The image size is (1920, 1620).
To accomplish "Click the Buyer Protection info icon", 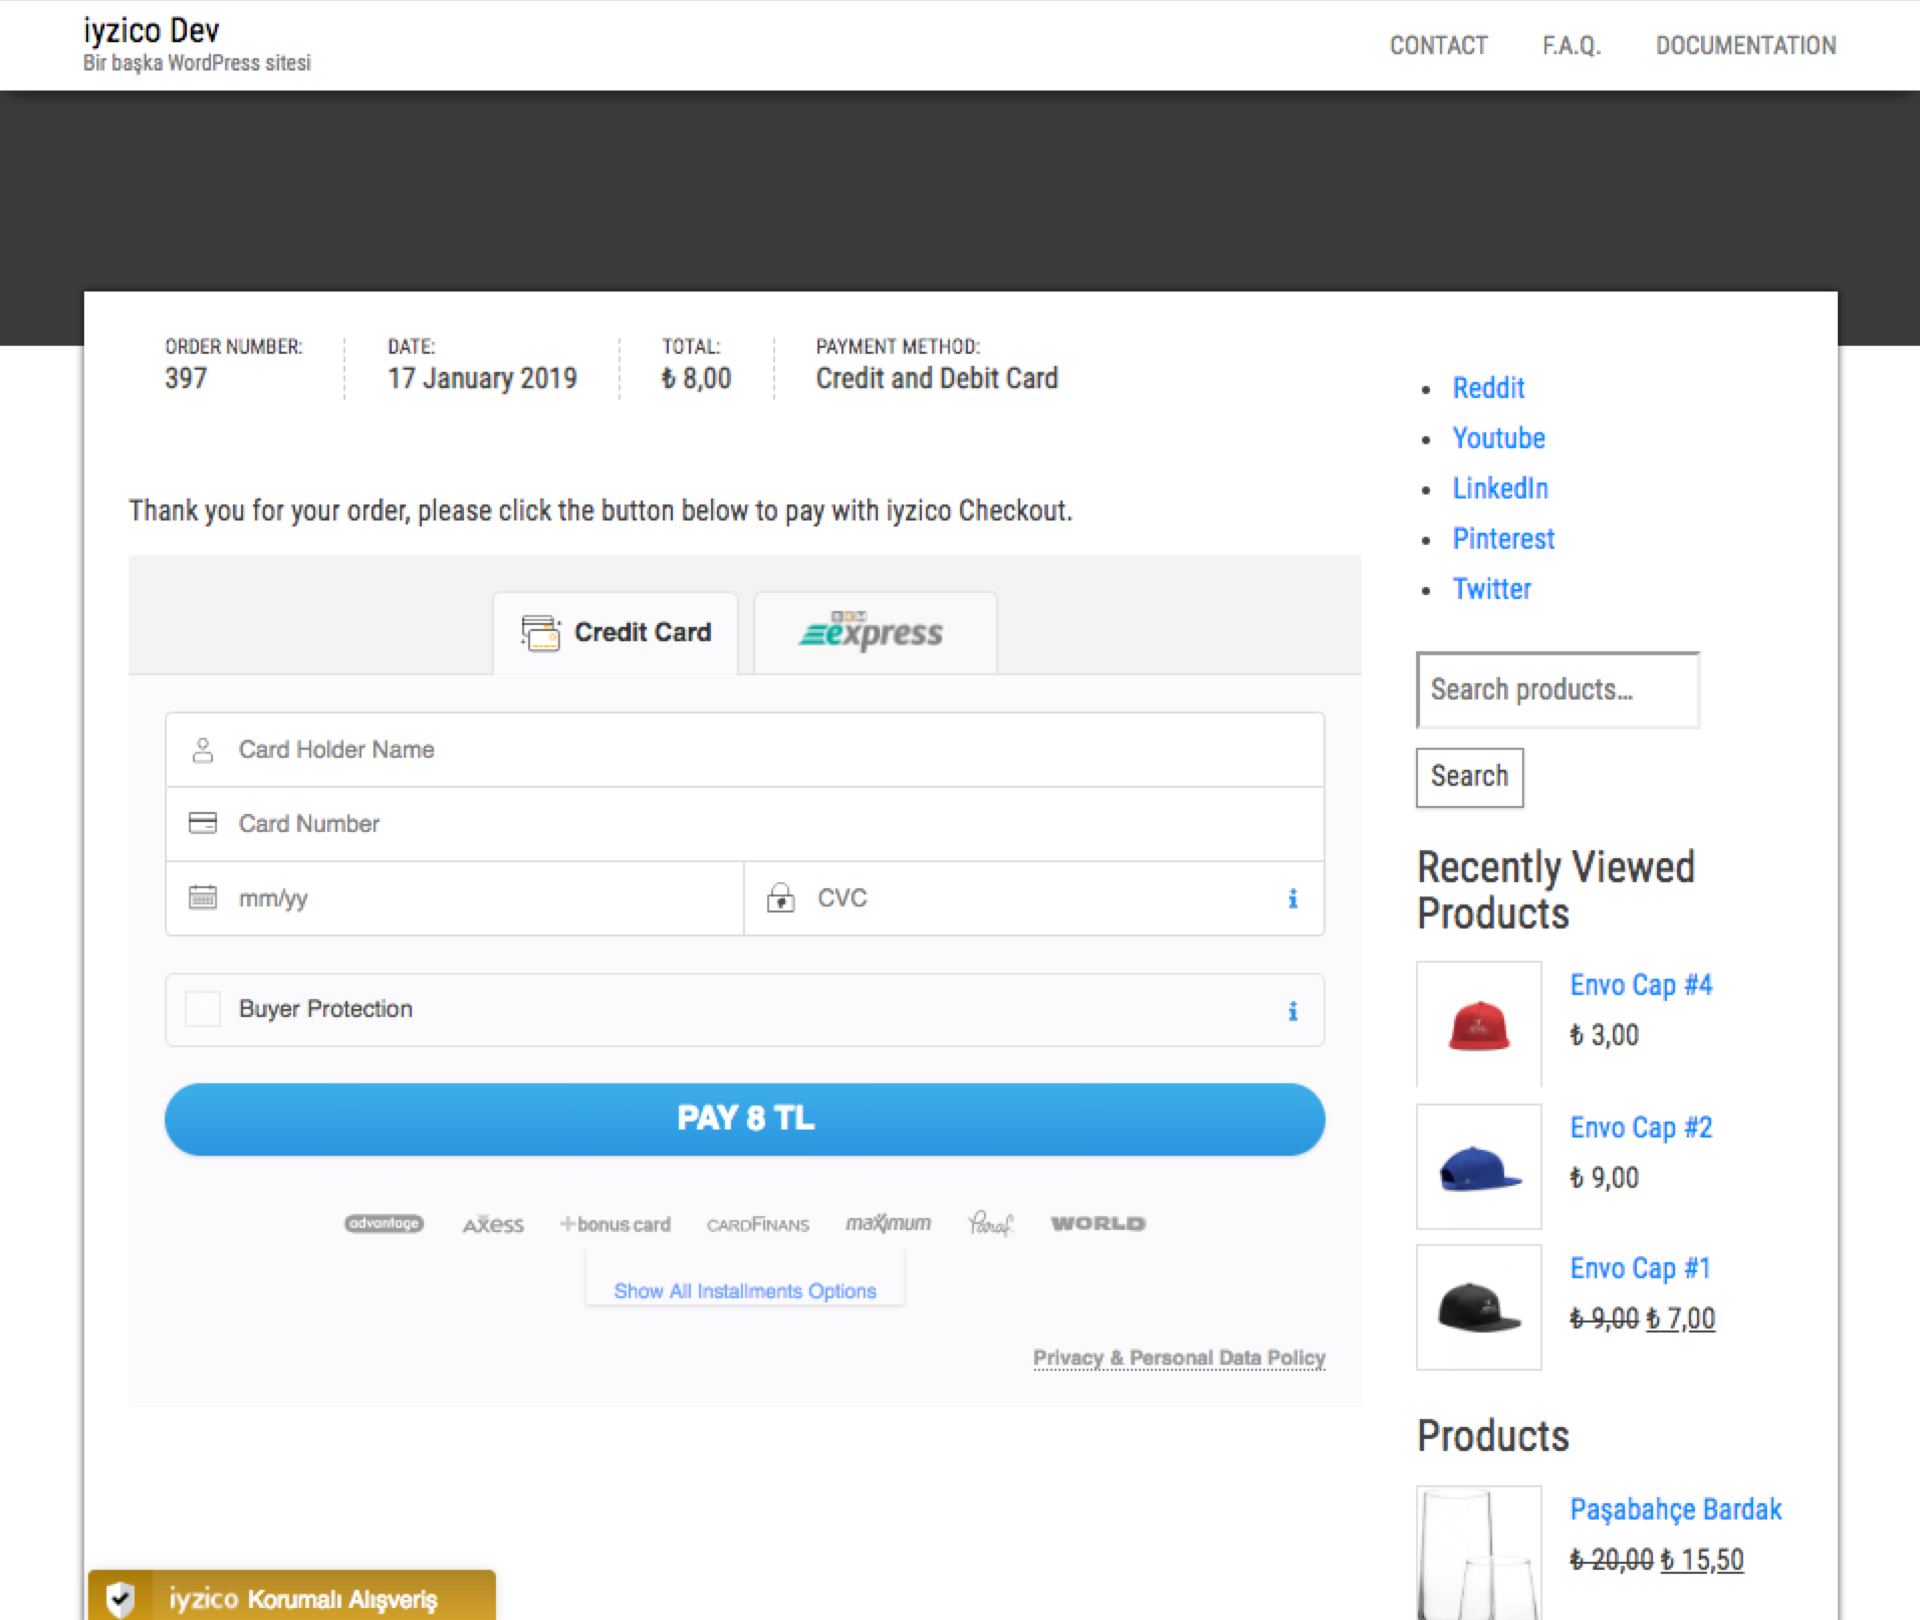I will pyautogui.click(x=1292, y=1010).
